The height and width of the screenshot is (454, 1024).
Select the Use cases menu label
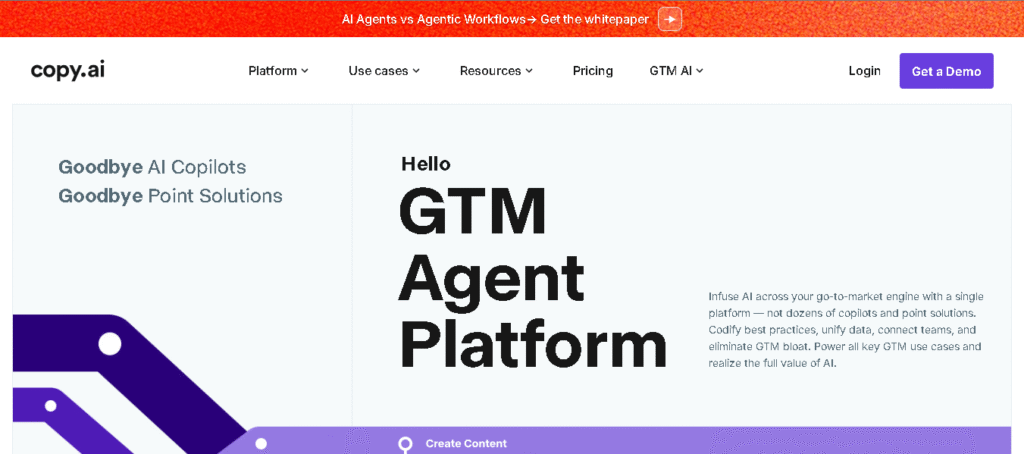pyautogui.click(x=378, y=71)
